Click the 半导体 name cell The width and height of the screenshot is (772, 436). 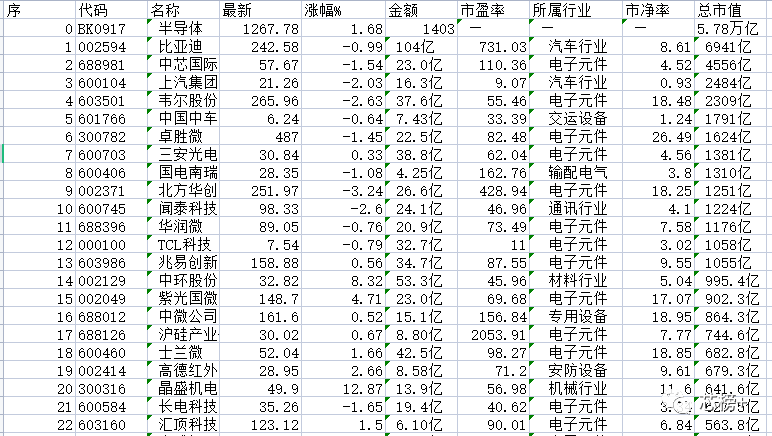pos(183,29)
